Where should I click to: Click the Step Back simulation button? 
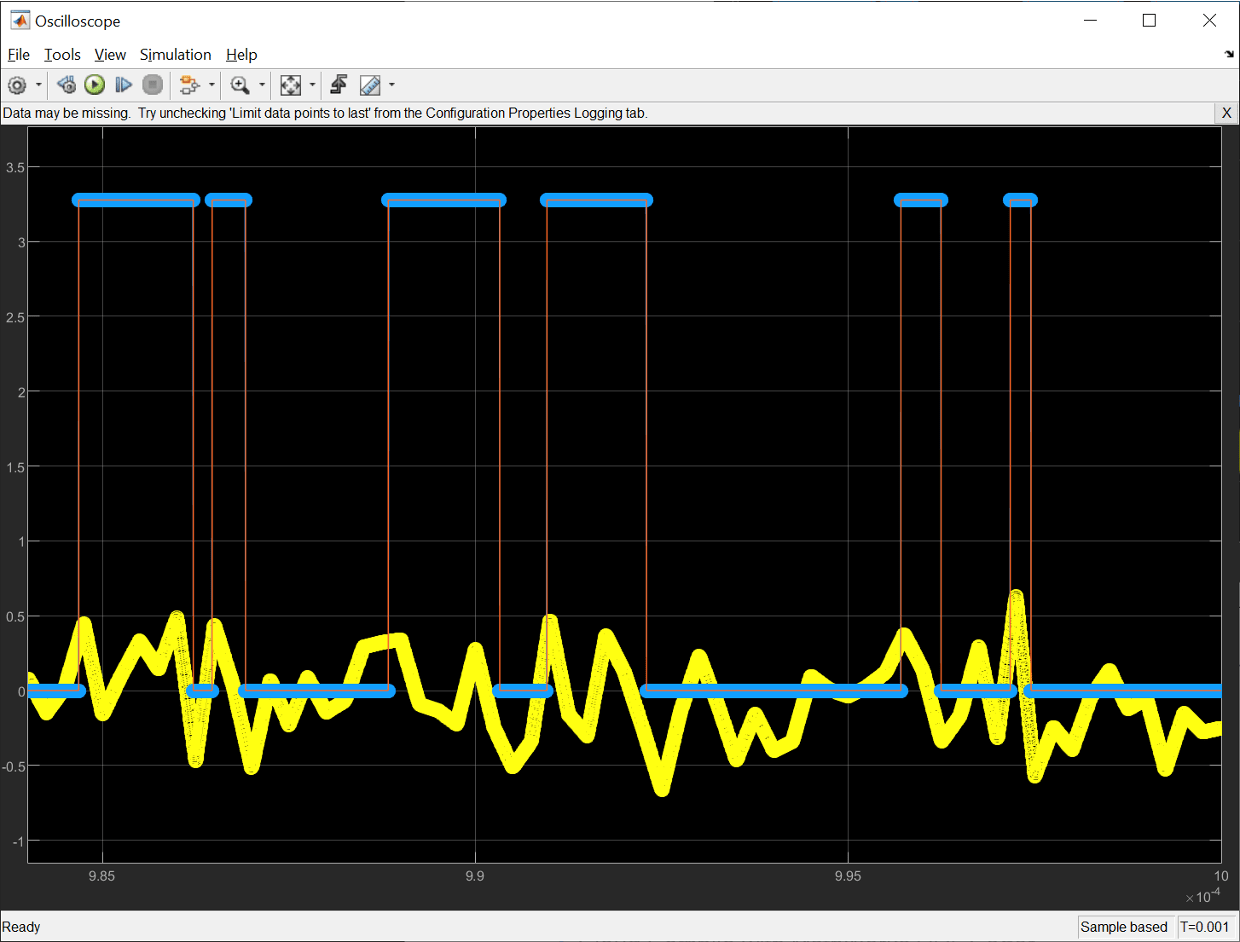[67, 85]
